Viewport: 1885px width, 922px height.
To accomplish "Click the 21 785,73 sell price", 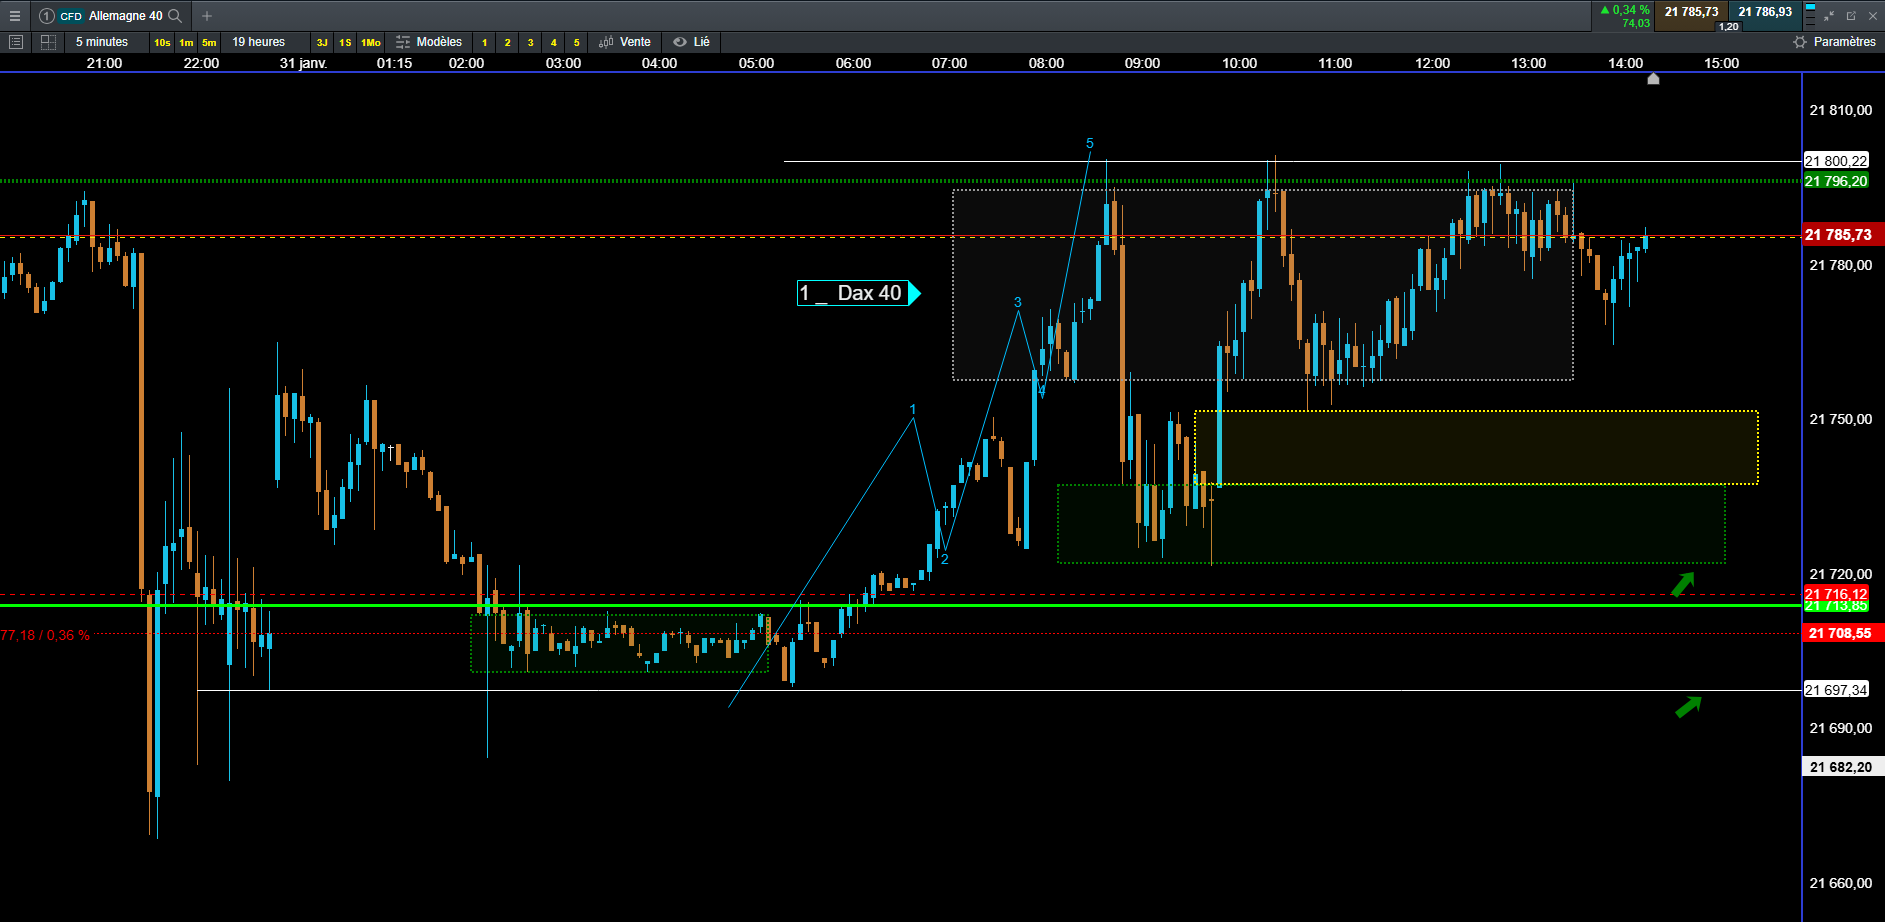I will (x=1691, y=12).
